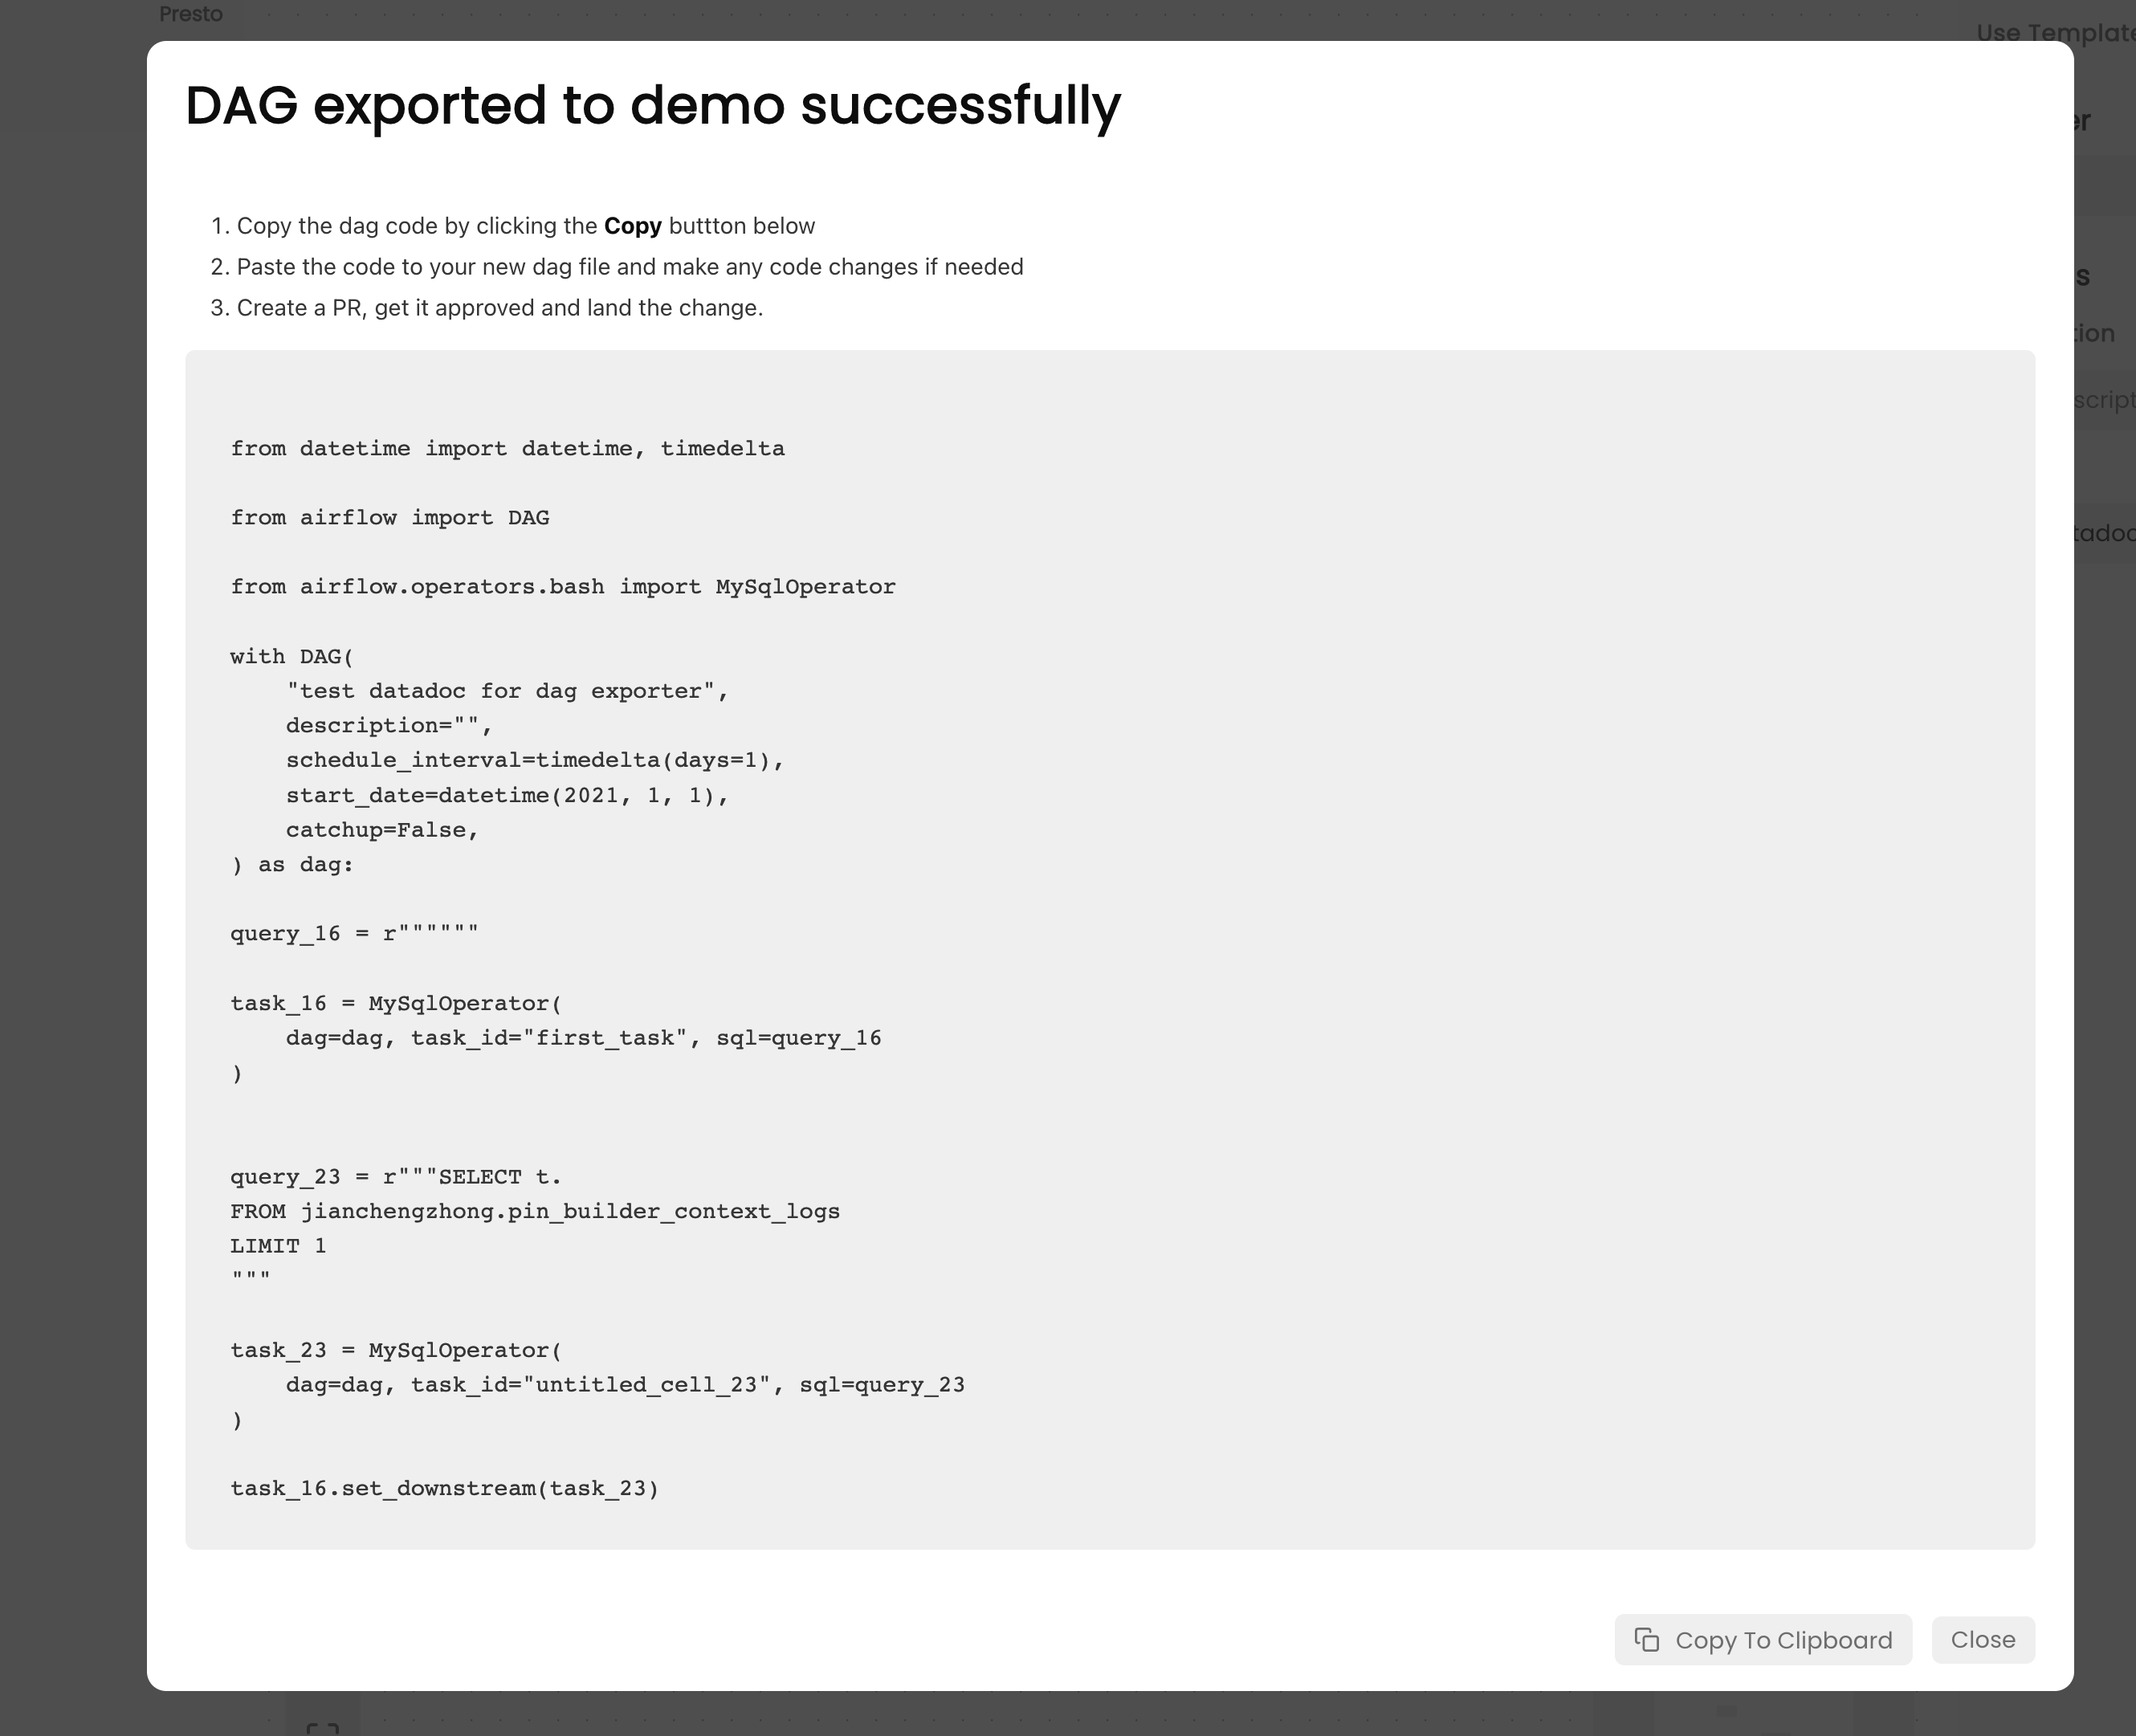Close the DAG export dialog
Viewport: 2136px width, 1736px height.
[1982, 1640]
